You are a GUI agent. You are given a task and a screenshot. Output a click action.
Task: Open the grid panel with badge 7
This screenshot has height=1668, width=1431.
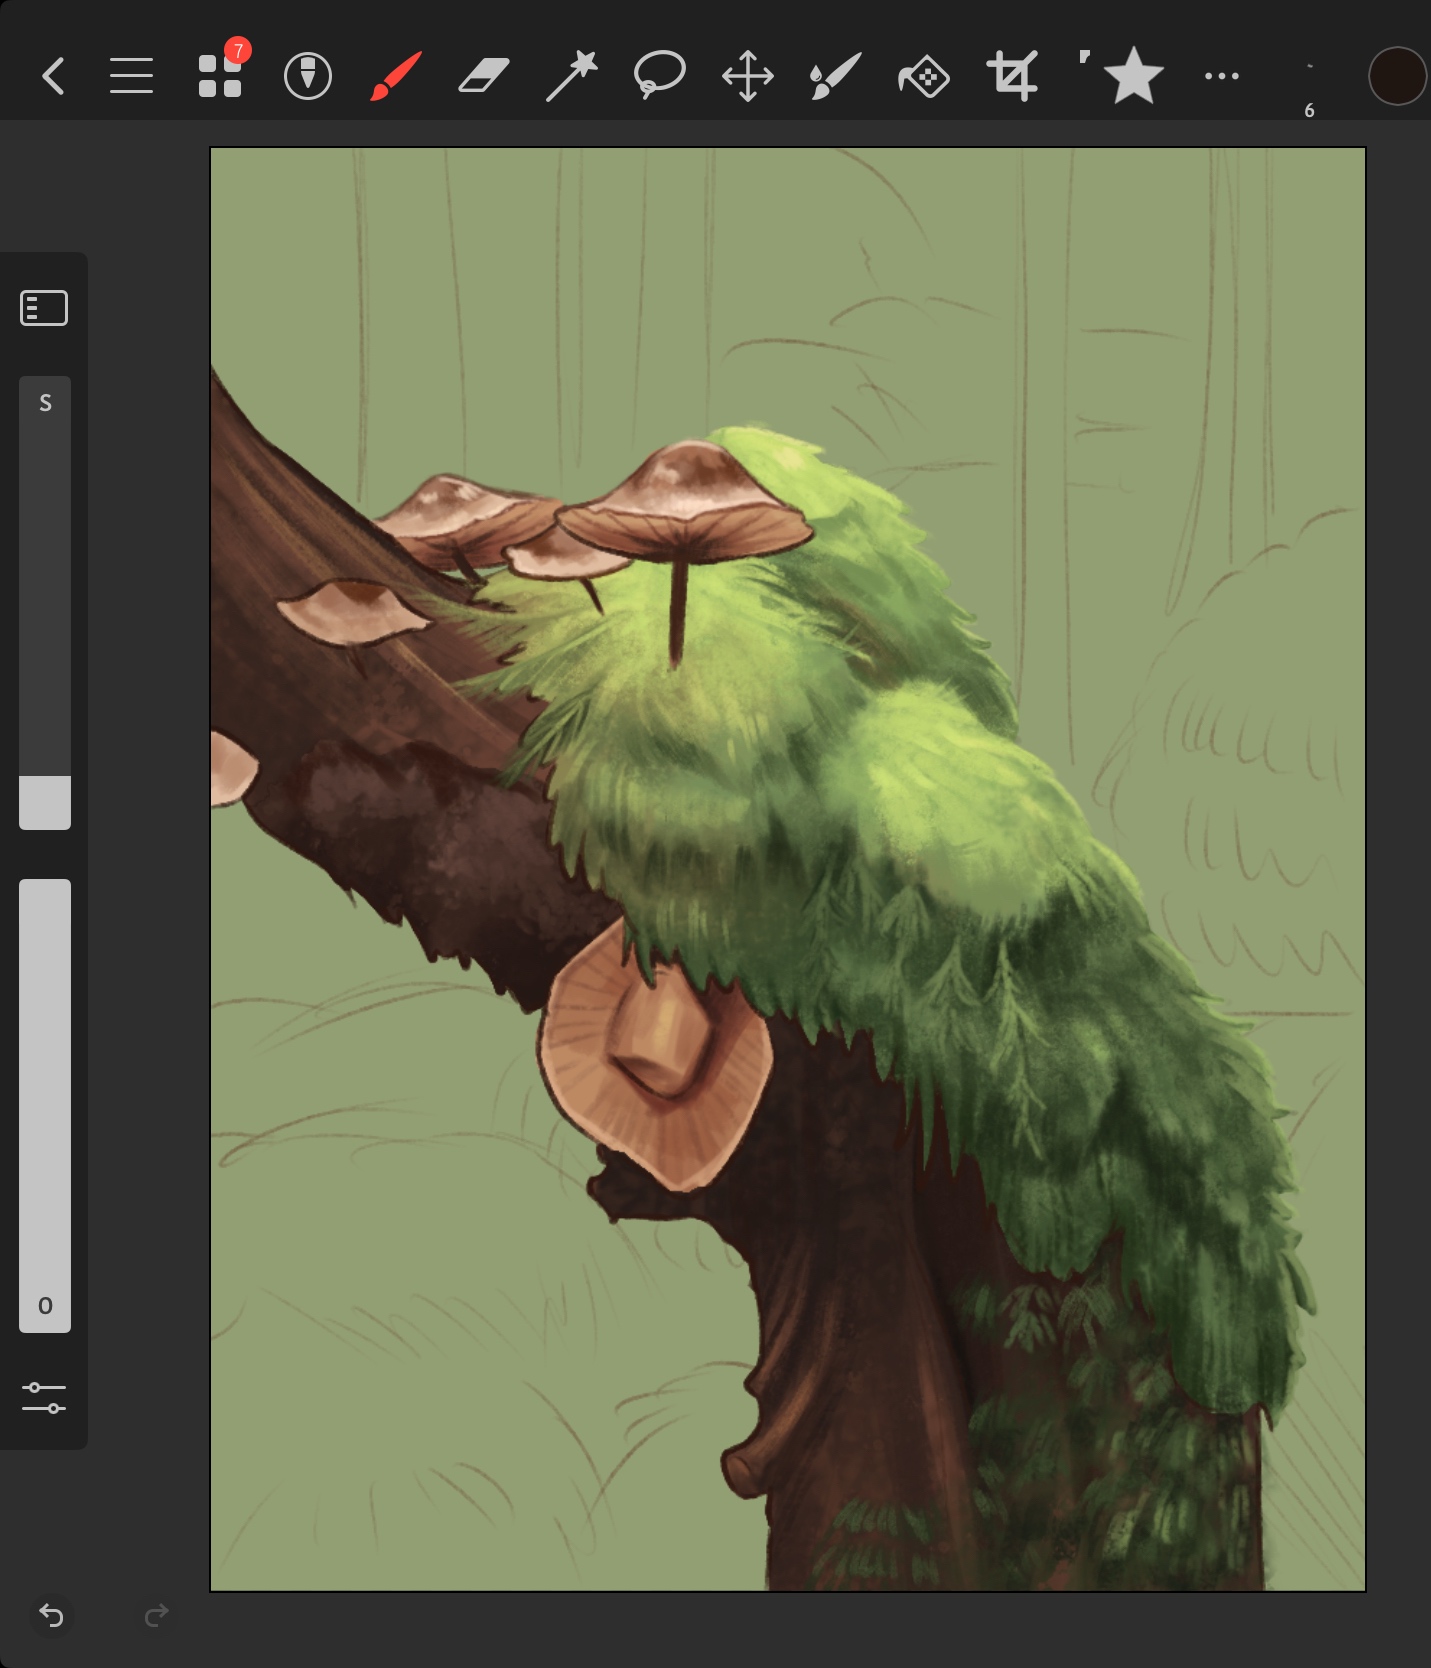[x=220, y=76]
